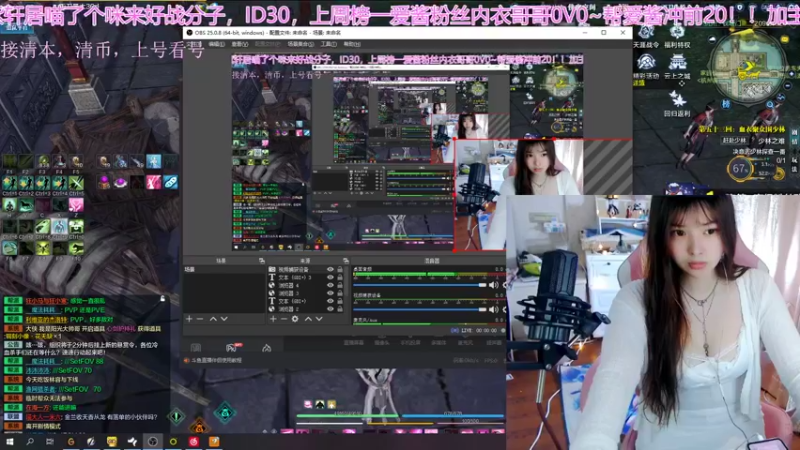
Task: Click the 67% circular progress indicator
Action: (x=739, y=169)
